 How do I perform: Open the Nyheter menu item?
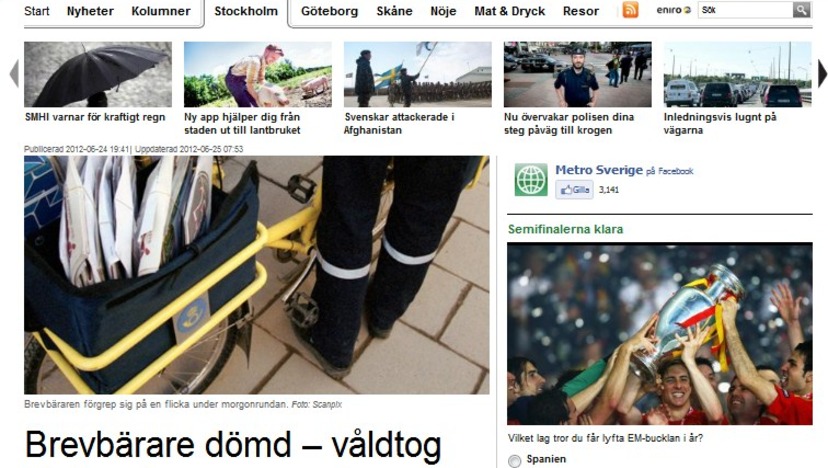coord(90,11)
